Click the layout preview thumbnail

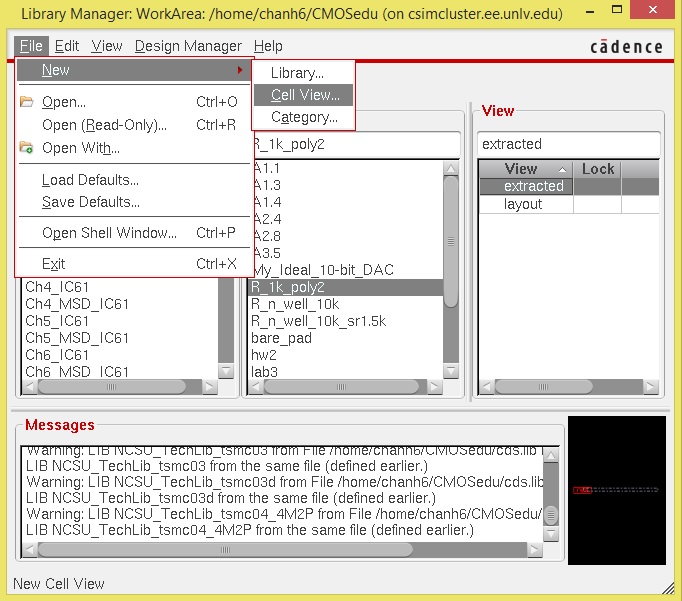616,491
